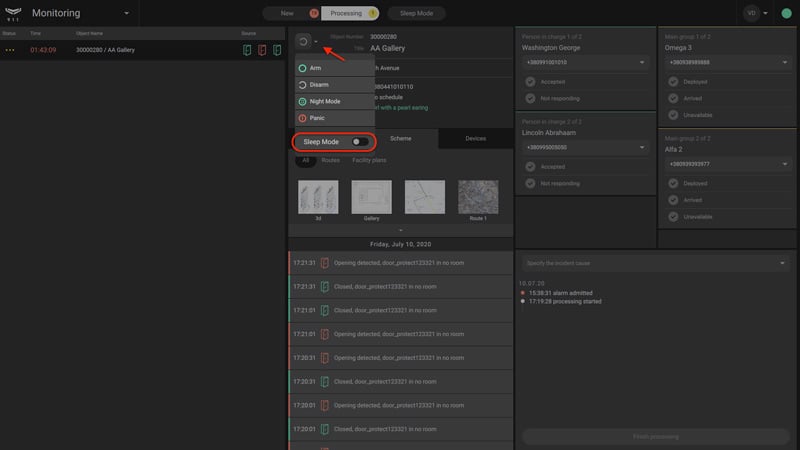The width and height of the screenshot is (800, 450).
Task: Choose Night Mode from the security mode menu
Action: [x=335, y=102]
